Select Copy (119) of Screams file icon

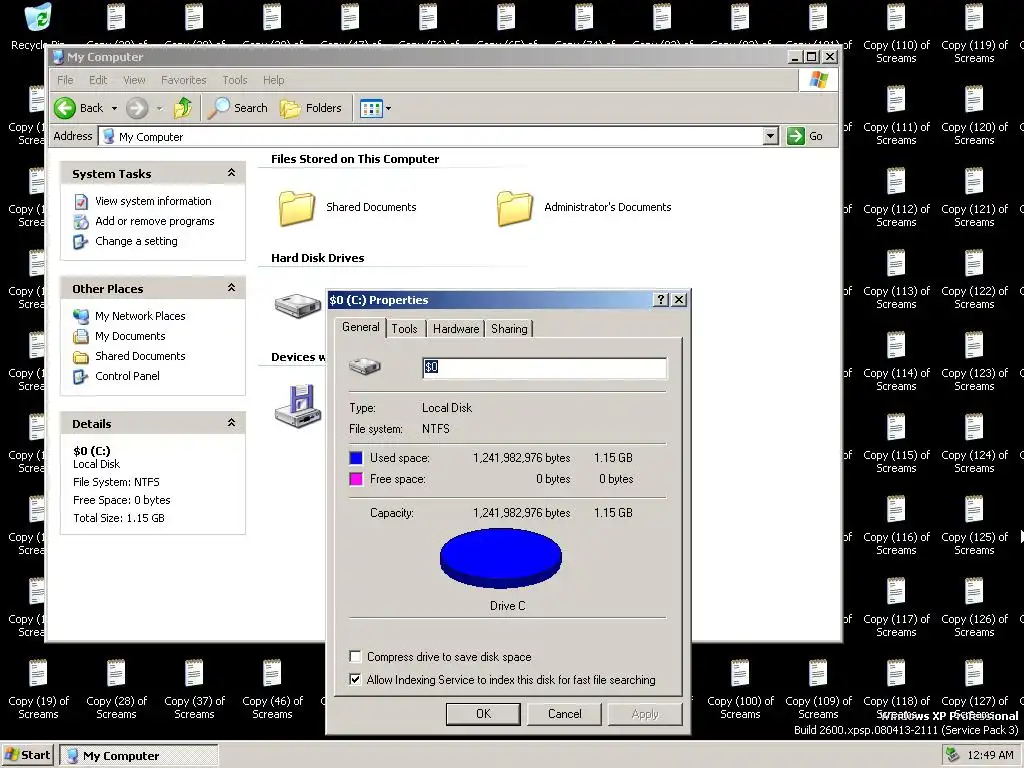tap(974, 18)
